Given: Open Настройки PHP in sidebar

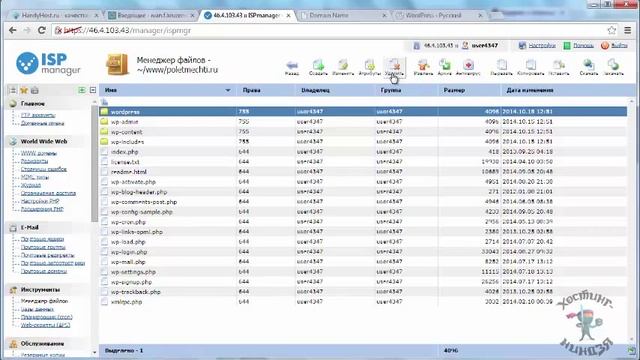Looking at the screenshot, I should click(x=40, y=201).
